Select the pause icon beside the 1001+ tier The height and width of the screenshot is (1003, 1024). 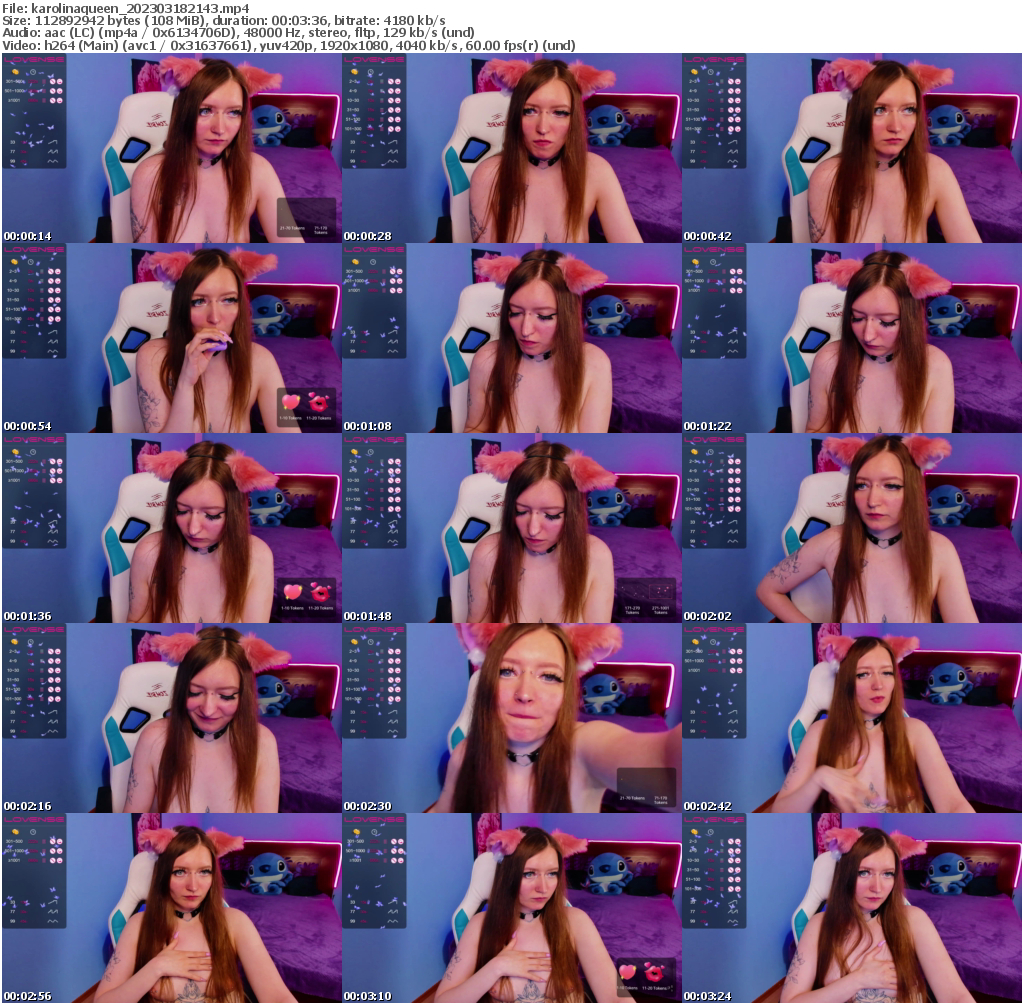(x=59, y=100)
